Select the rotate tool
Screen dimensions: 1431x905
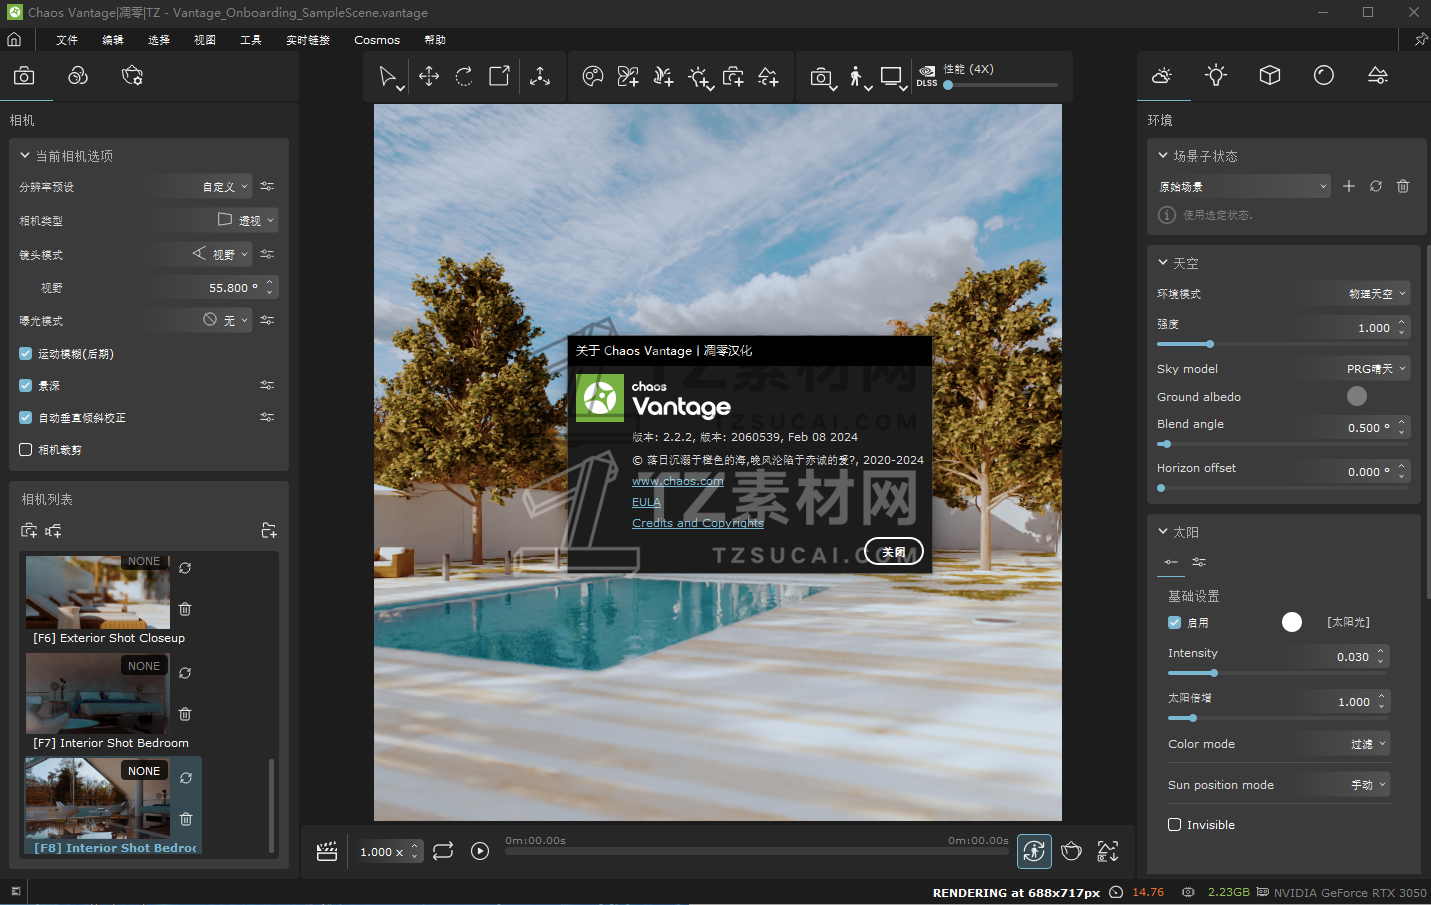(464, 76)
